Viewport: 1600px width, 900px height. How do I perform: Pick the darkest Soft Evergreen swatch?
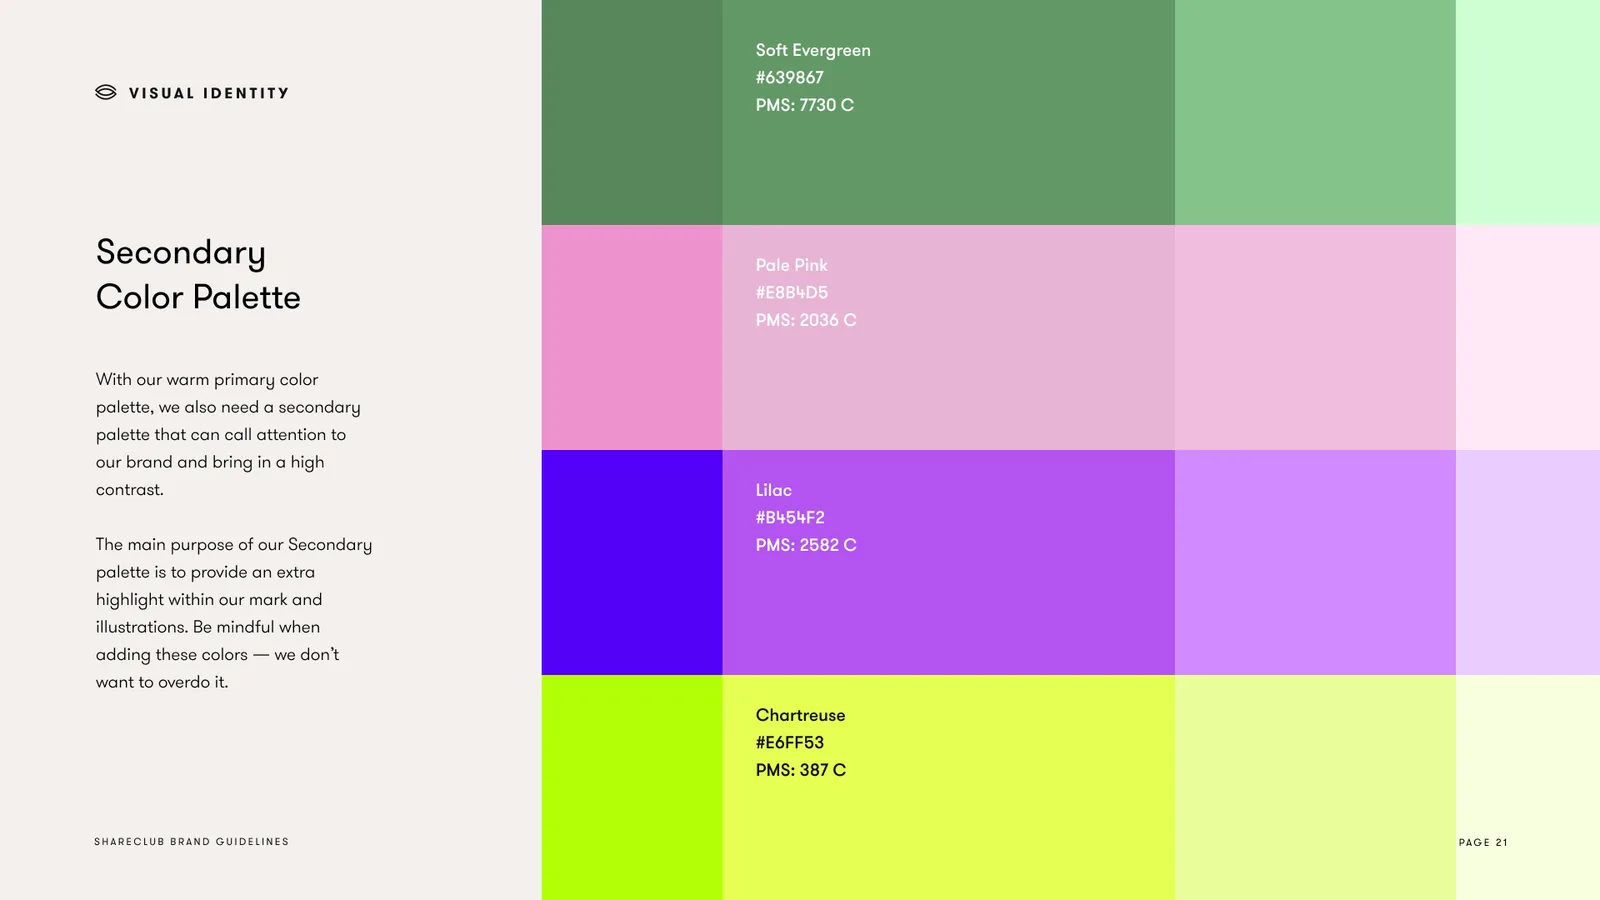pos(632,112)
